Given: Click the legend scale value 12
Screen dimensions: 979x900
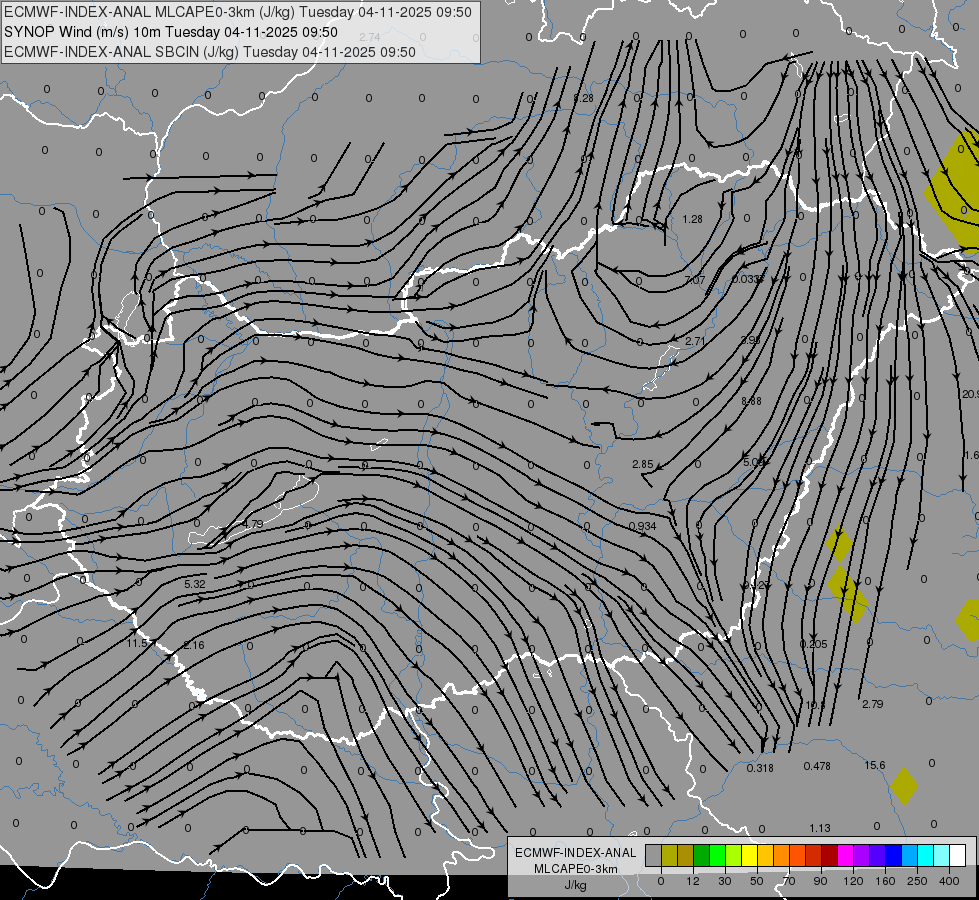Looking at the screenshot, I should pyautogui.click(x=693, y=881).
